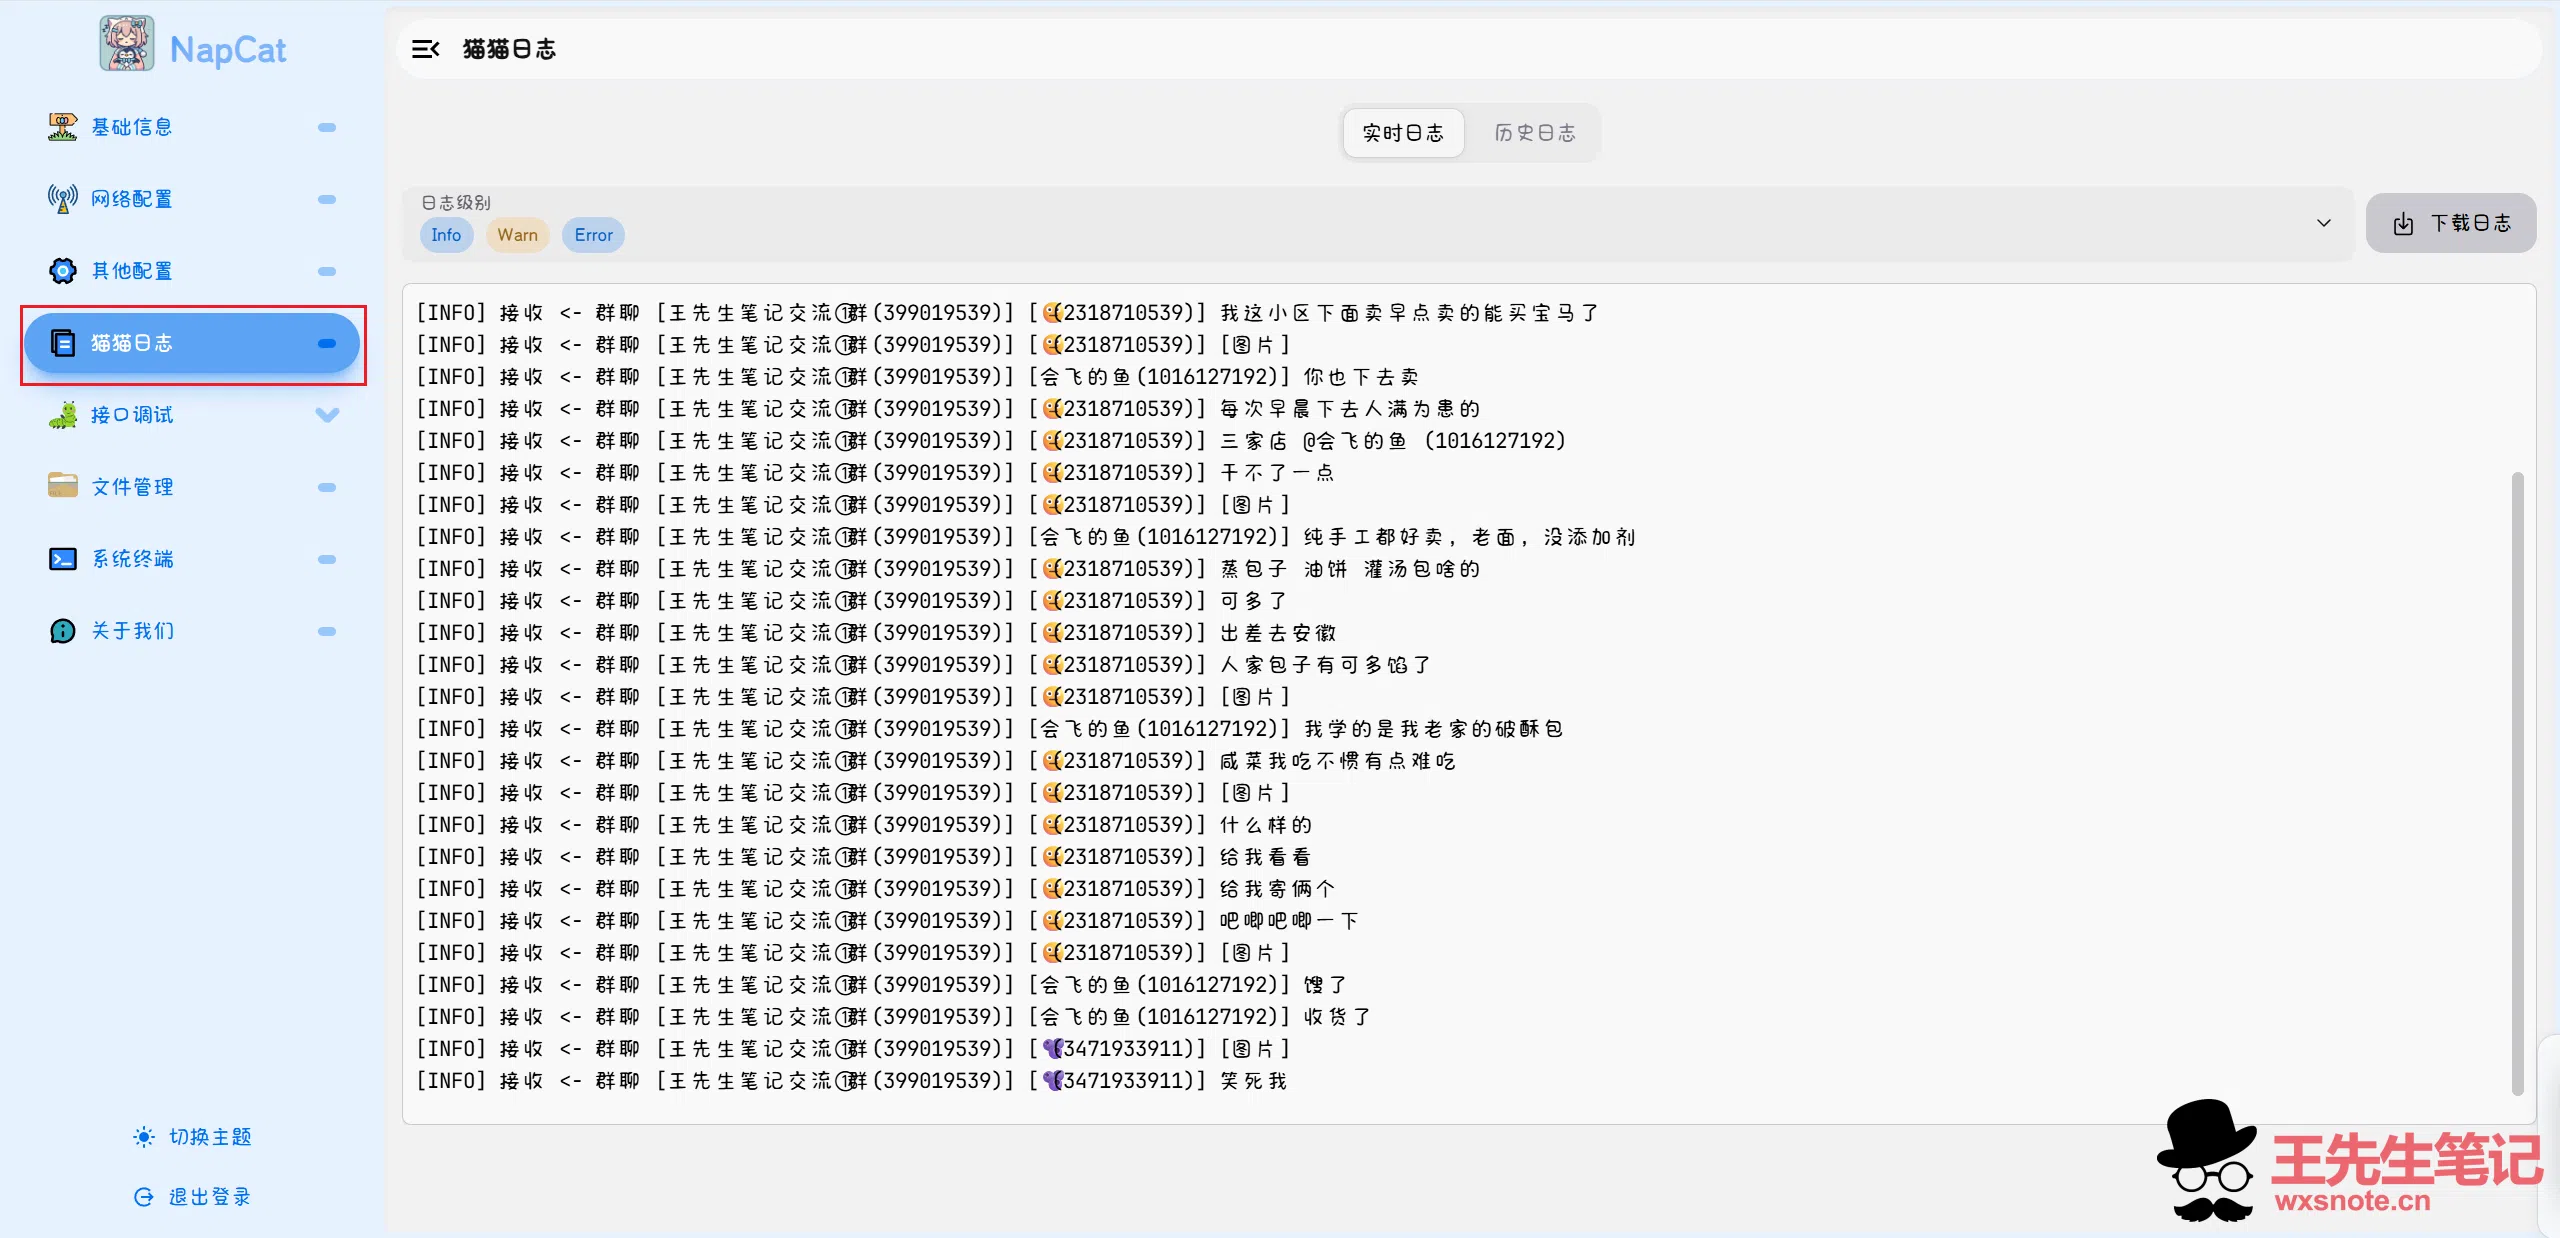Toggle the Info log level filter
2560x1238 pixels.
pyautogui.click(x=446, y=234)
